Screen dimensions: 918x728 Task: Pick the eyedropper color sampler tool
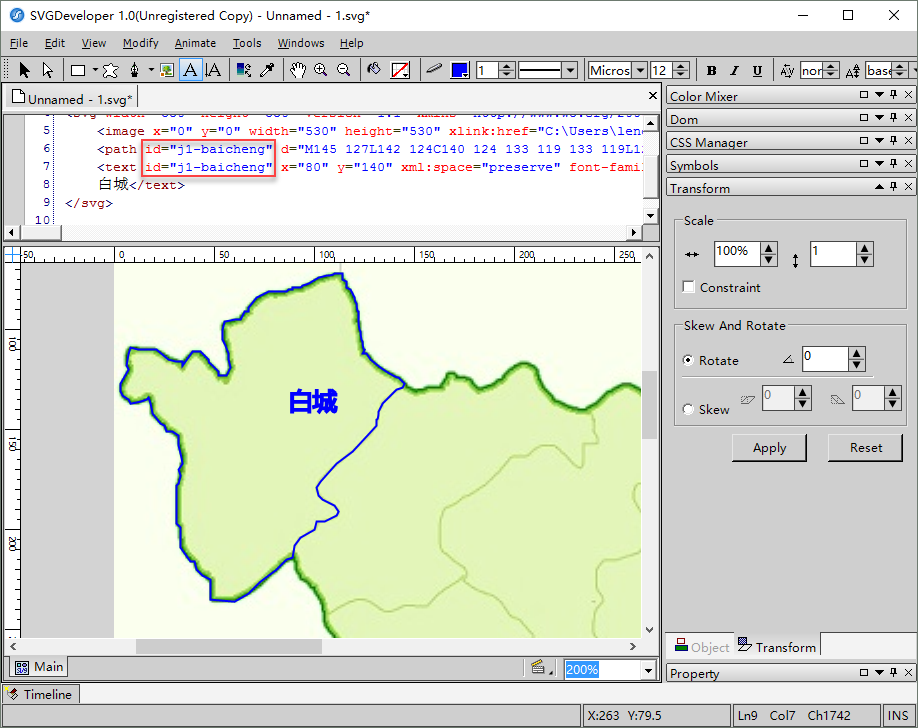(x=266, y=70)
